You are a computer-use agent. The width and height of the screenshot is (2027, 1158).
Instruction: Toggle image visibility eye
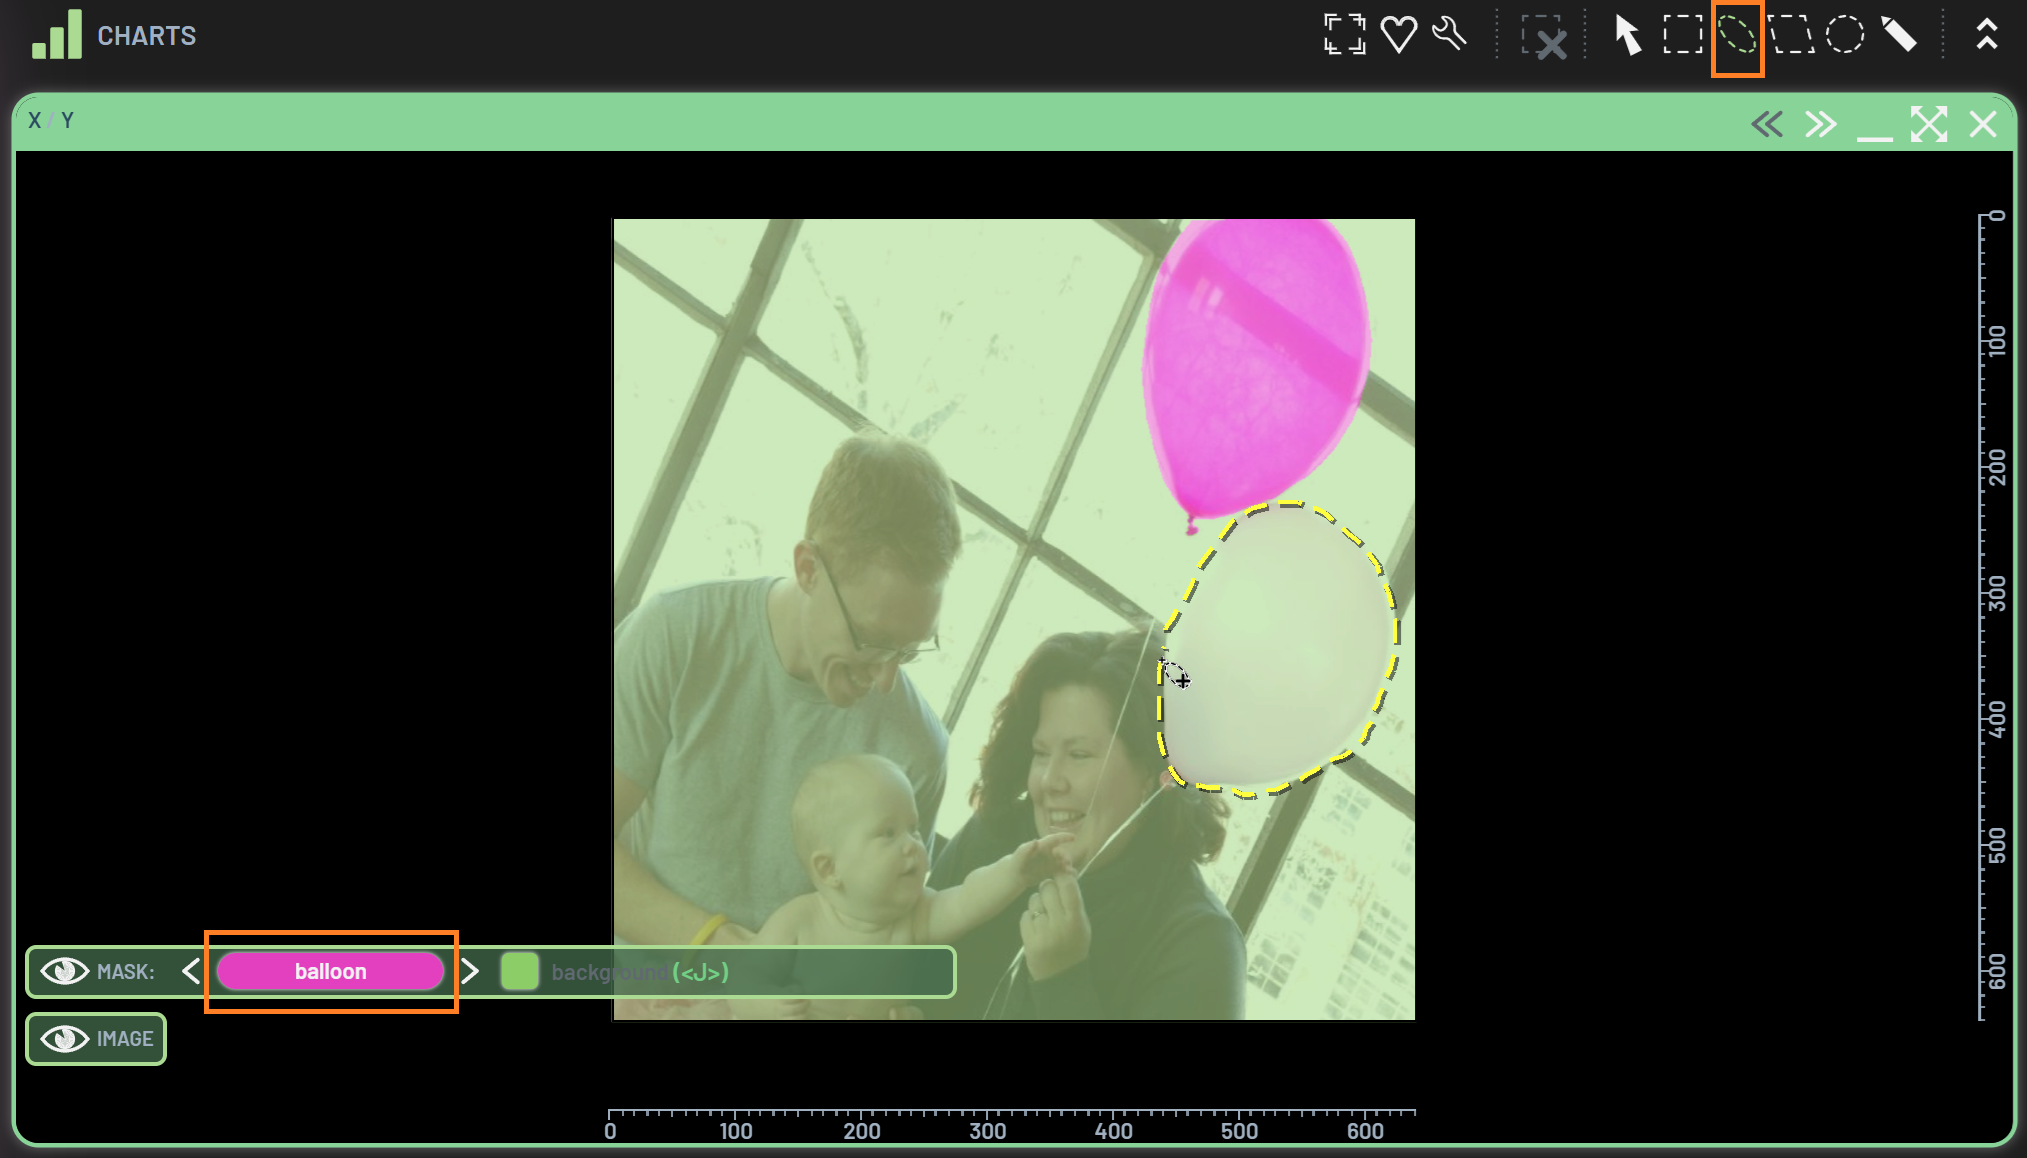click(65, 1039)
